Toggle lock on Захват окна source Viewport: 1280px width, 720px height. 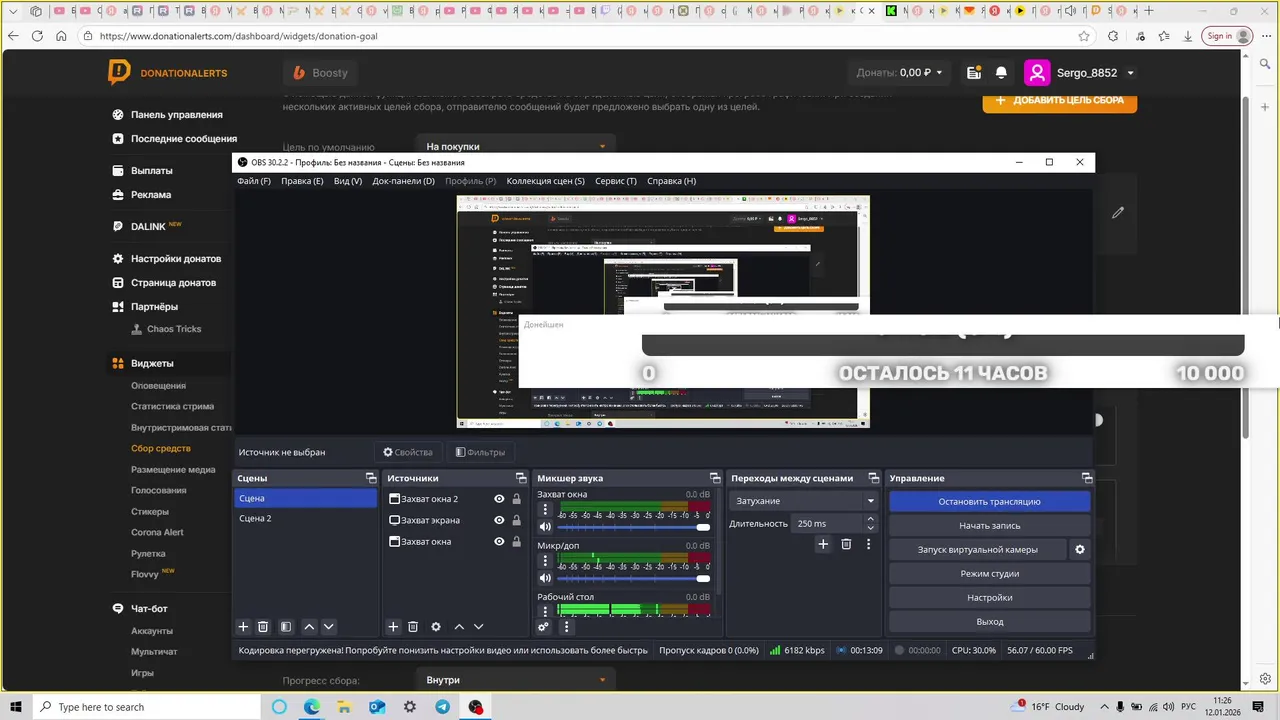(x=516, y=541)
